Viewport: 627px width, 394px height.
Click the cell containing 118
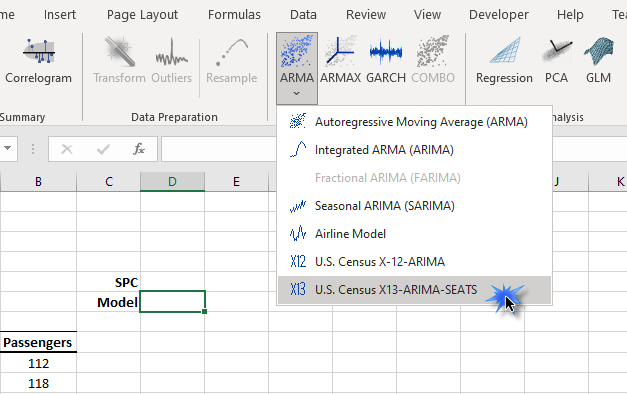click(38, 383)
